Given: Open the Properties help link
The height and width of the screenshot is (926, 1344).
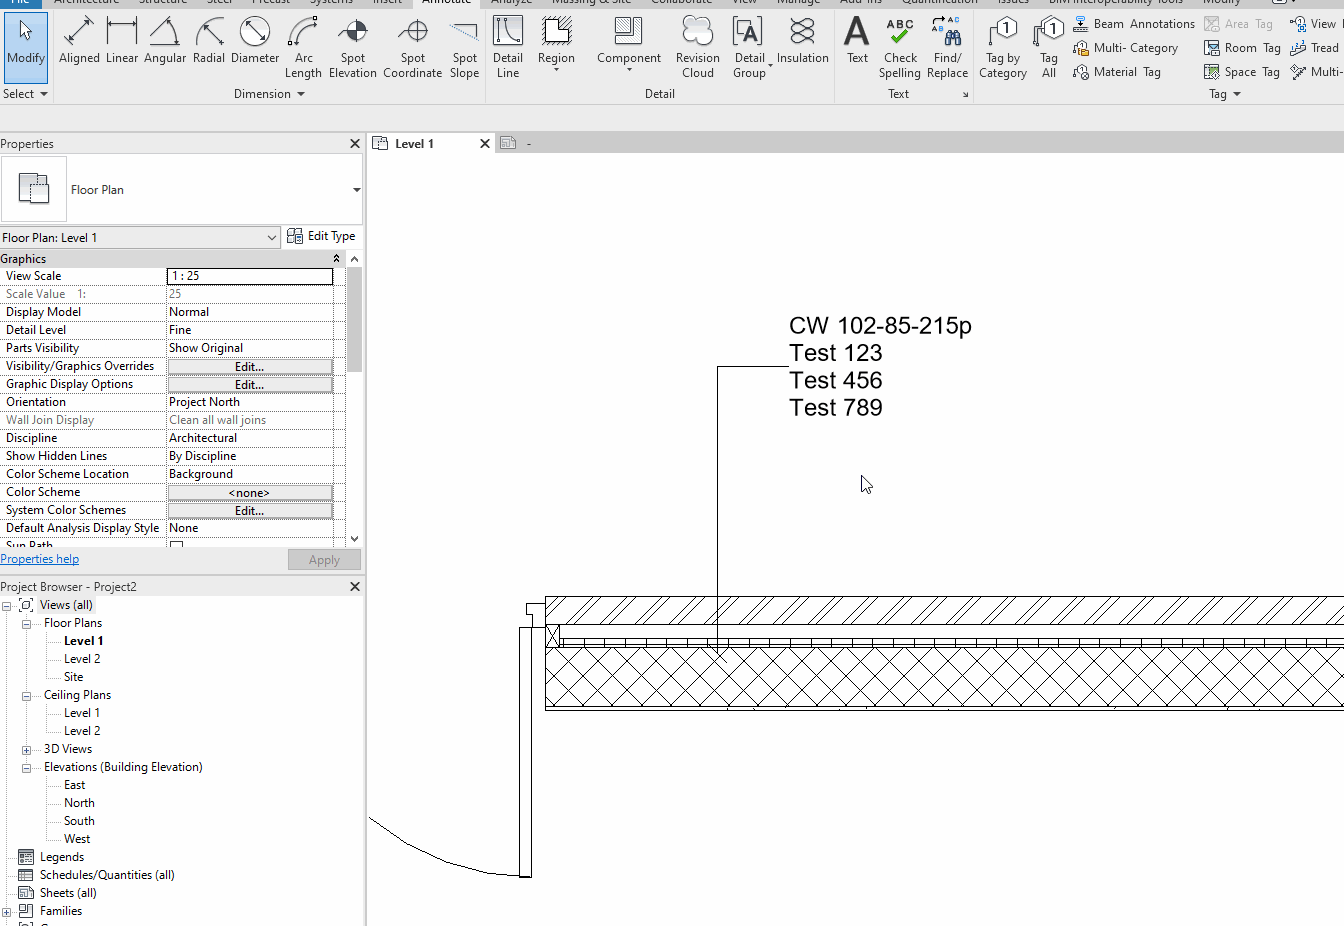Looking at the screenshot, I should pyautogui.click(x=40, y=558).
